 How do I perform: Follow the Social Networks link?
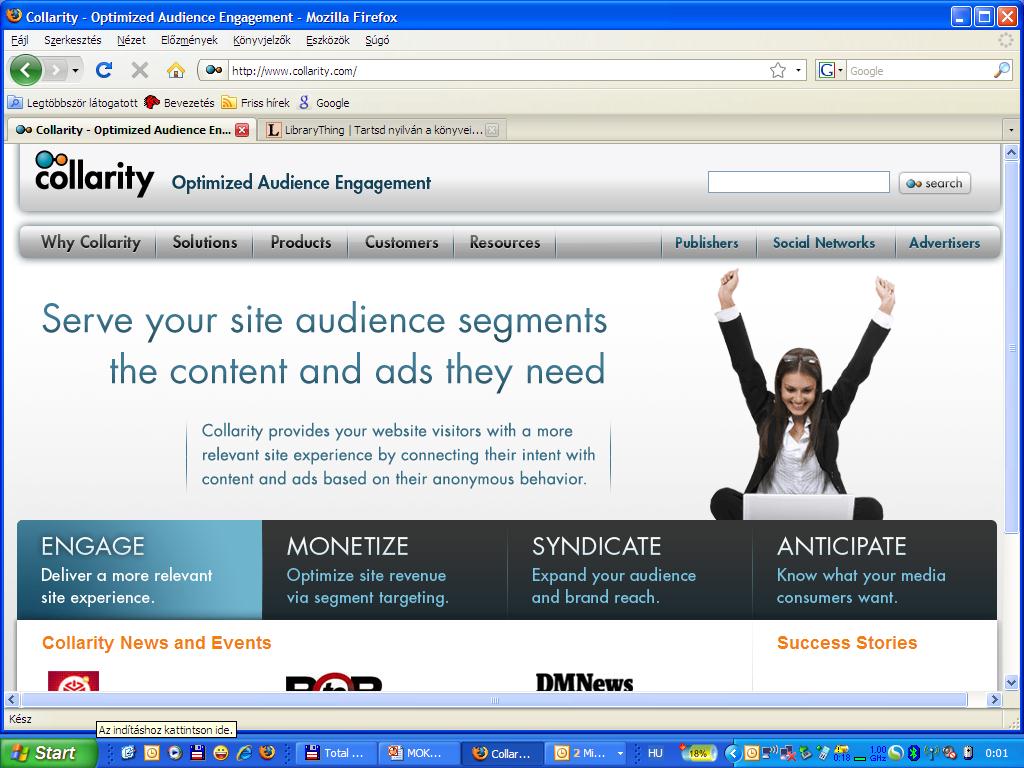click(824, 243)
